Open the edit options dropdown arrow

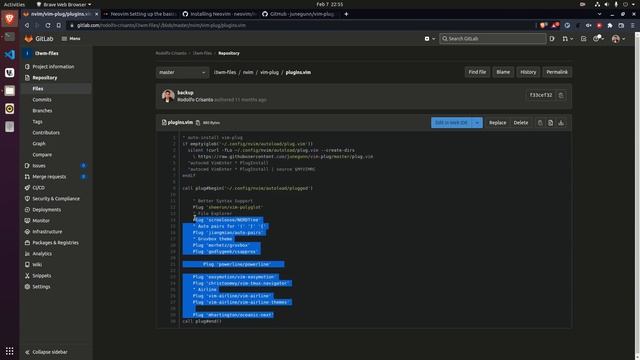(477, 123)
